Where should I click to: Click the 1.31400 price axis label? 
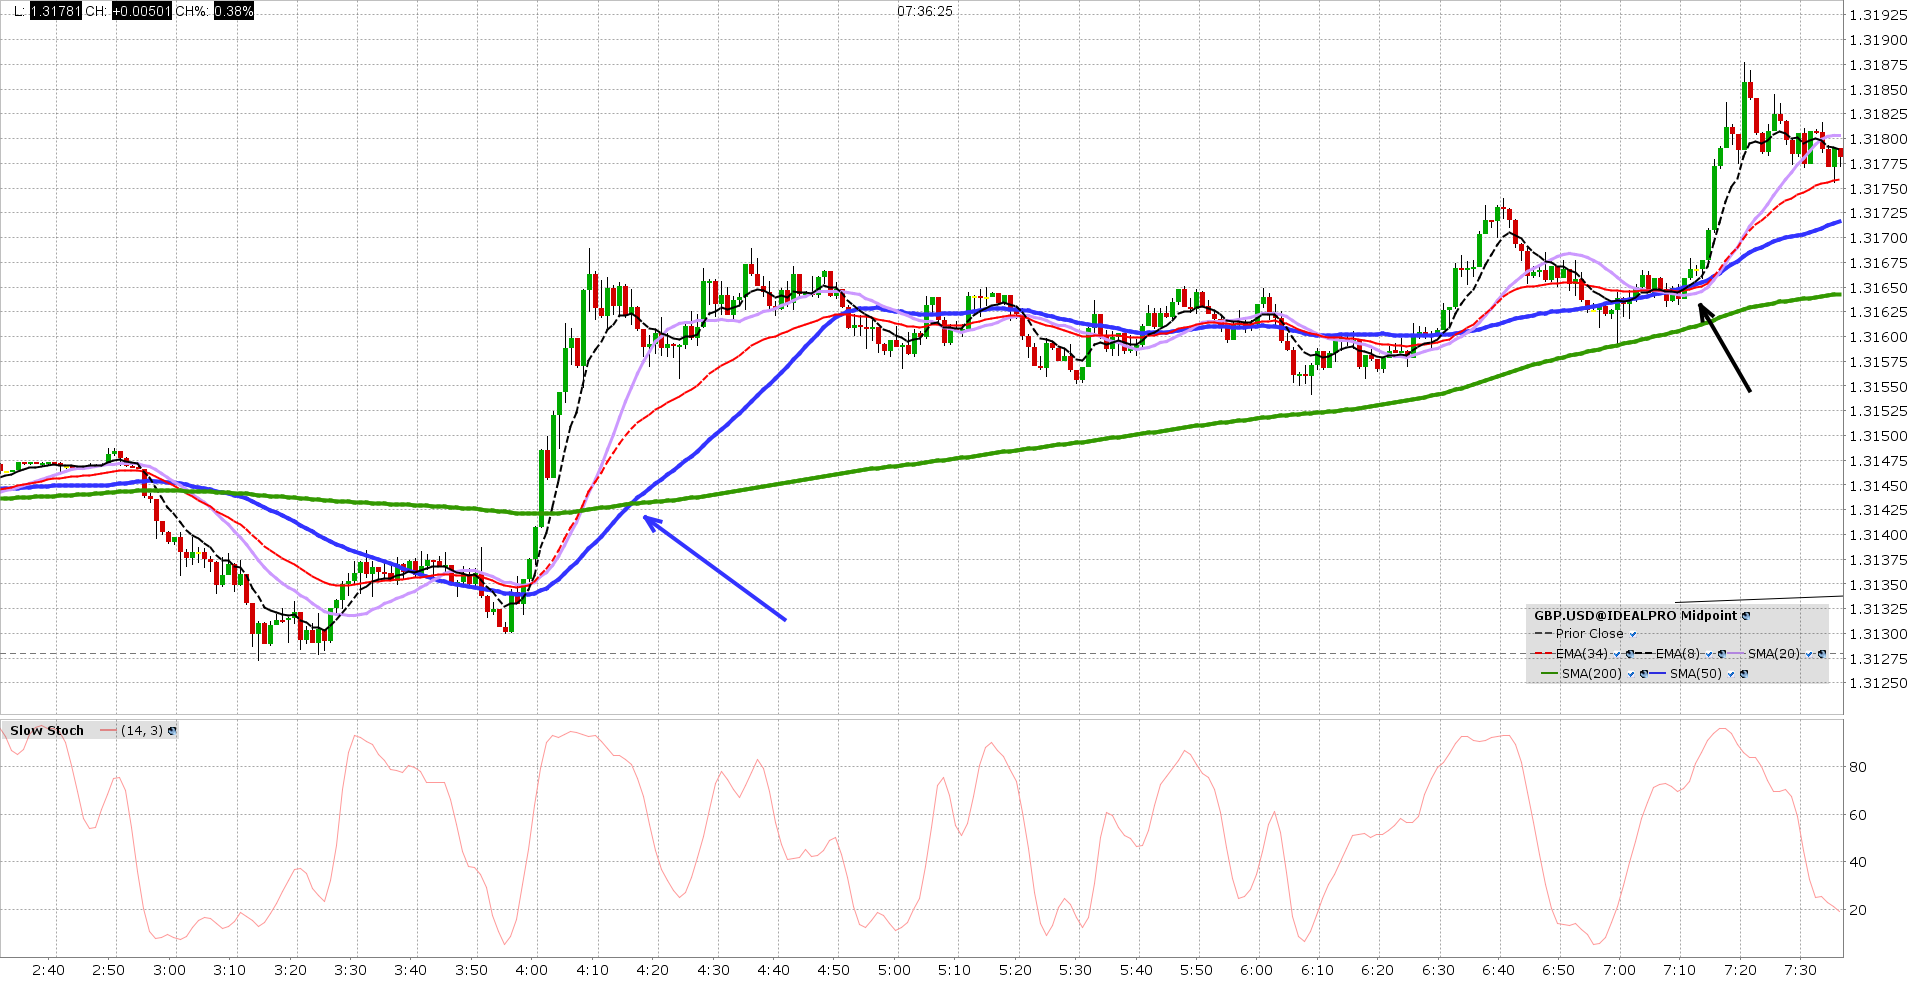pos(1878,535)
